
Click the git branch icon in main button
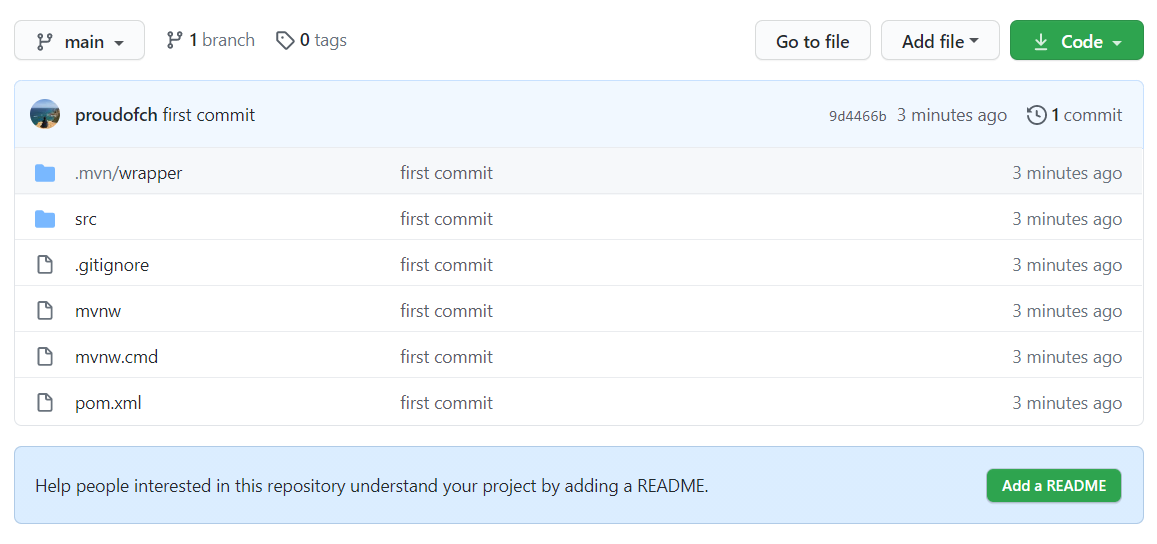(44, 42)
